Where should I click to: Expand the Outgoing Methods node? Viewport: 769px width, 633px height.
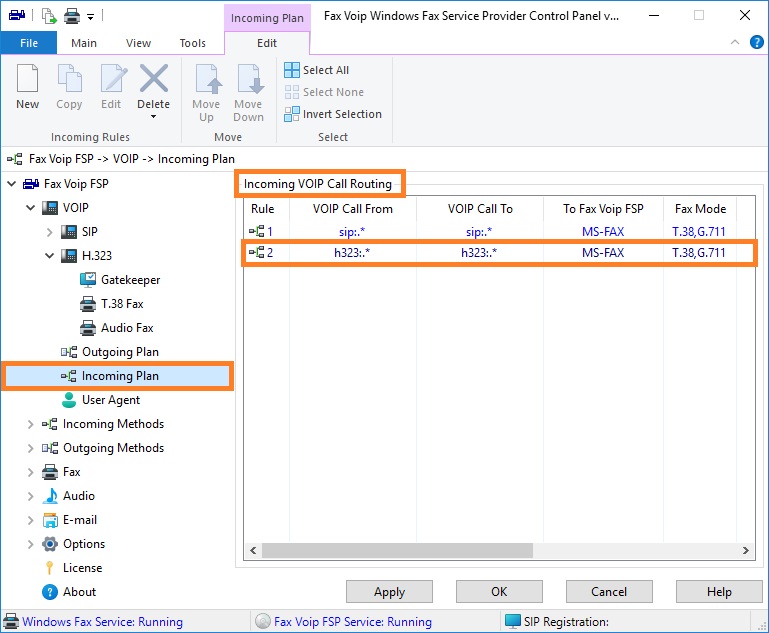point(30,448)
